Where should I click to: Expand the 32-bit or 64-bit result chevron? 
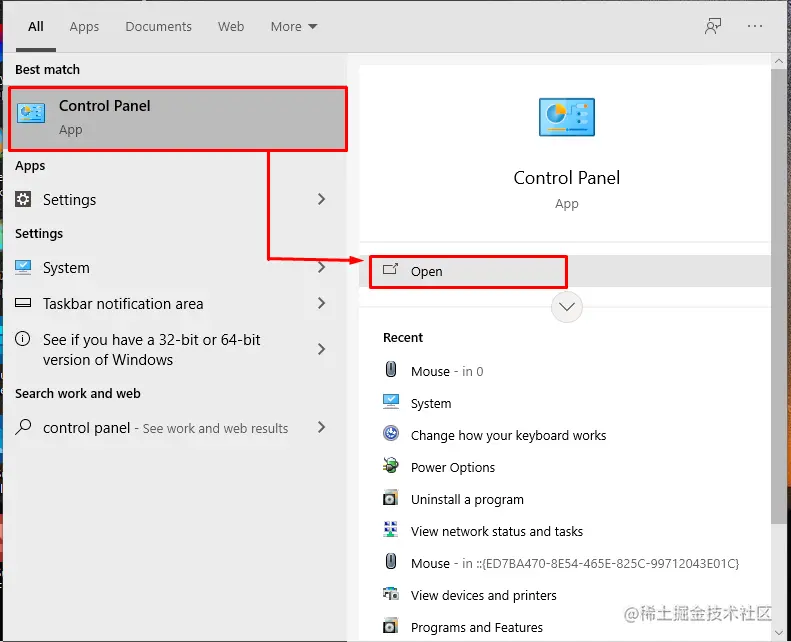click(321, 349)
